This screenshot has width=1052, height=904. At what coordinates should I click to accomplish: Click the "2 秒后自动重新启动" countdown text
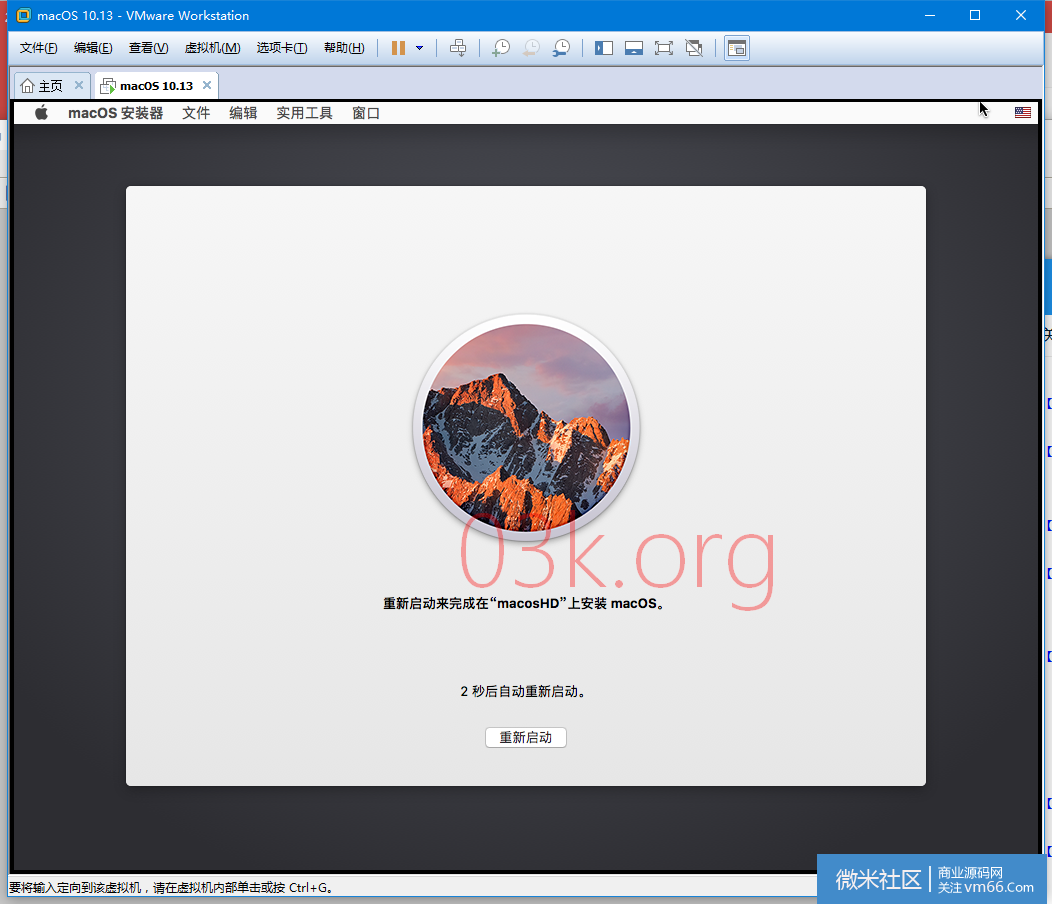[523, 691]
